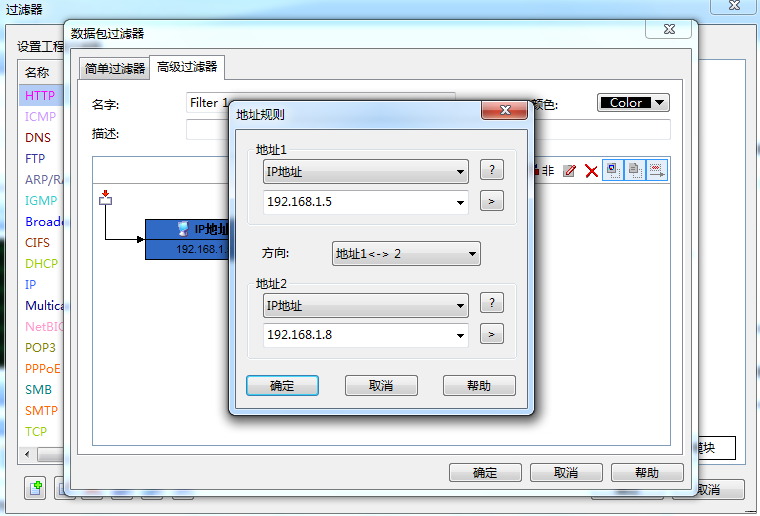Select IGMP in the filter list

pos(41,201)
